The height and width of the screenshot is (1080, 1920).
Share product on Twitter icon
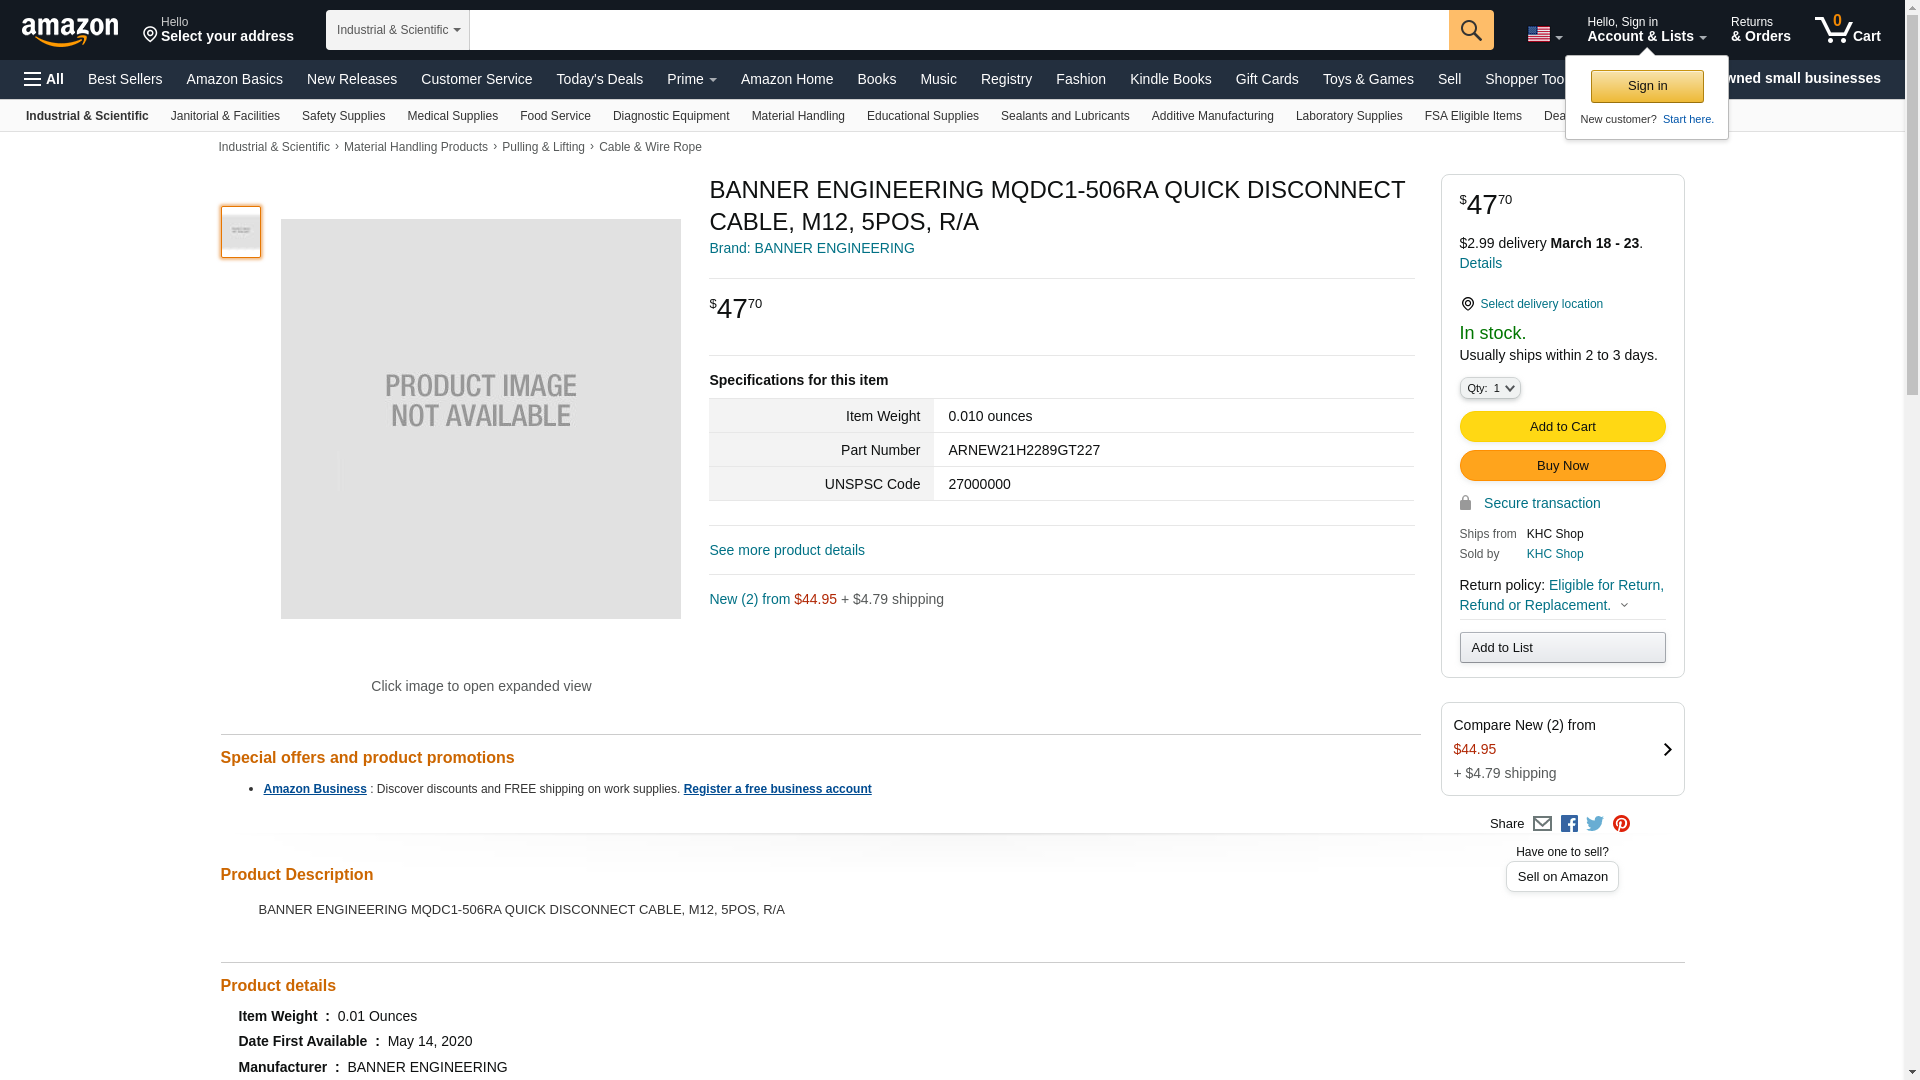pyautogui.click(x=1595, y=824)
